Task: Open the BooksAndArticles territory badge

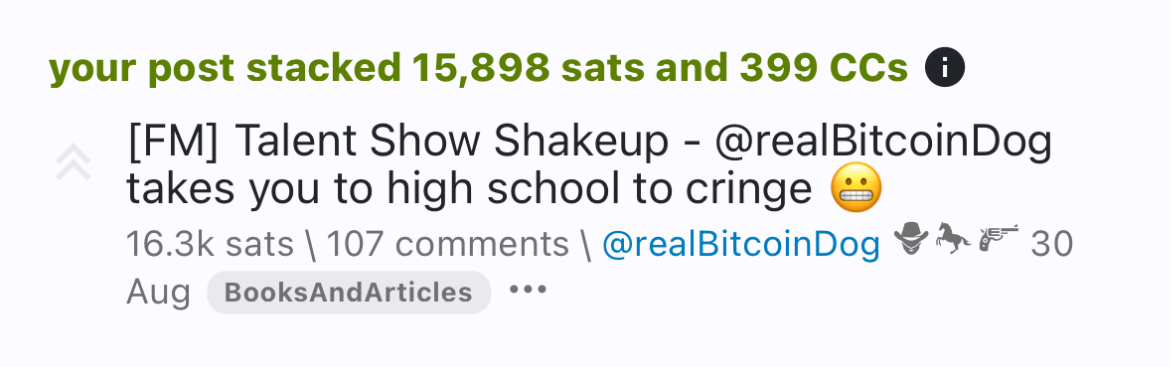Action: click(348, 292)
